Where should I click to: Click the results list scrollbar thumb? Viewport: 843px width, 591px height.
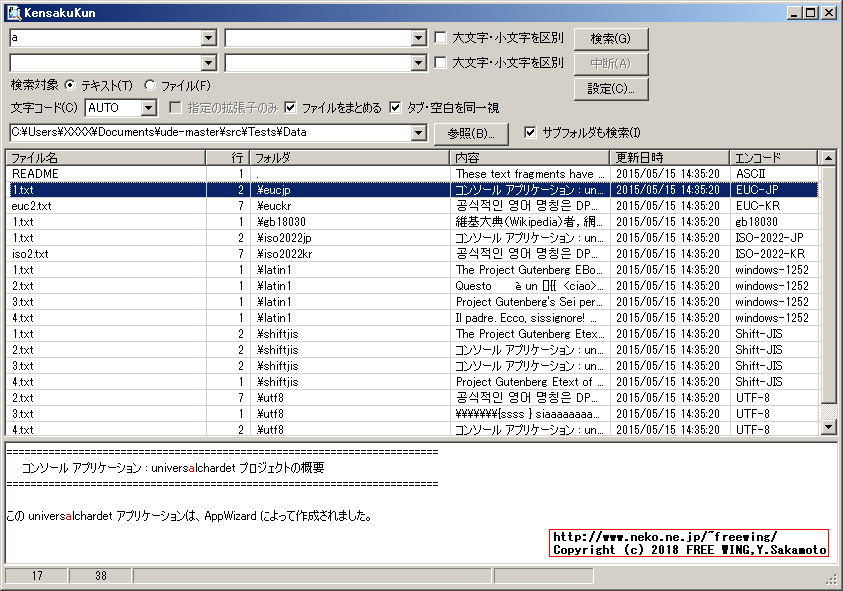[x=828, y=284]
